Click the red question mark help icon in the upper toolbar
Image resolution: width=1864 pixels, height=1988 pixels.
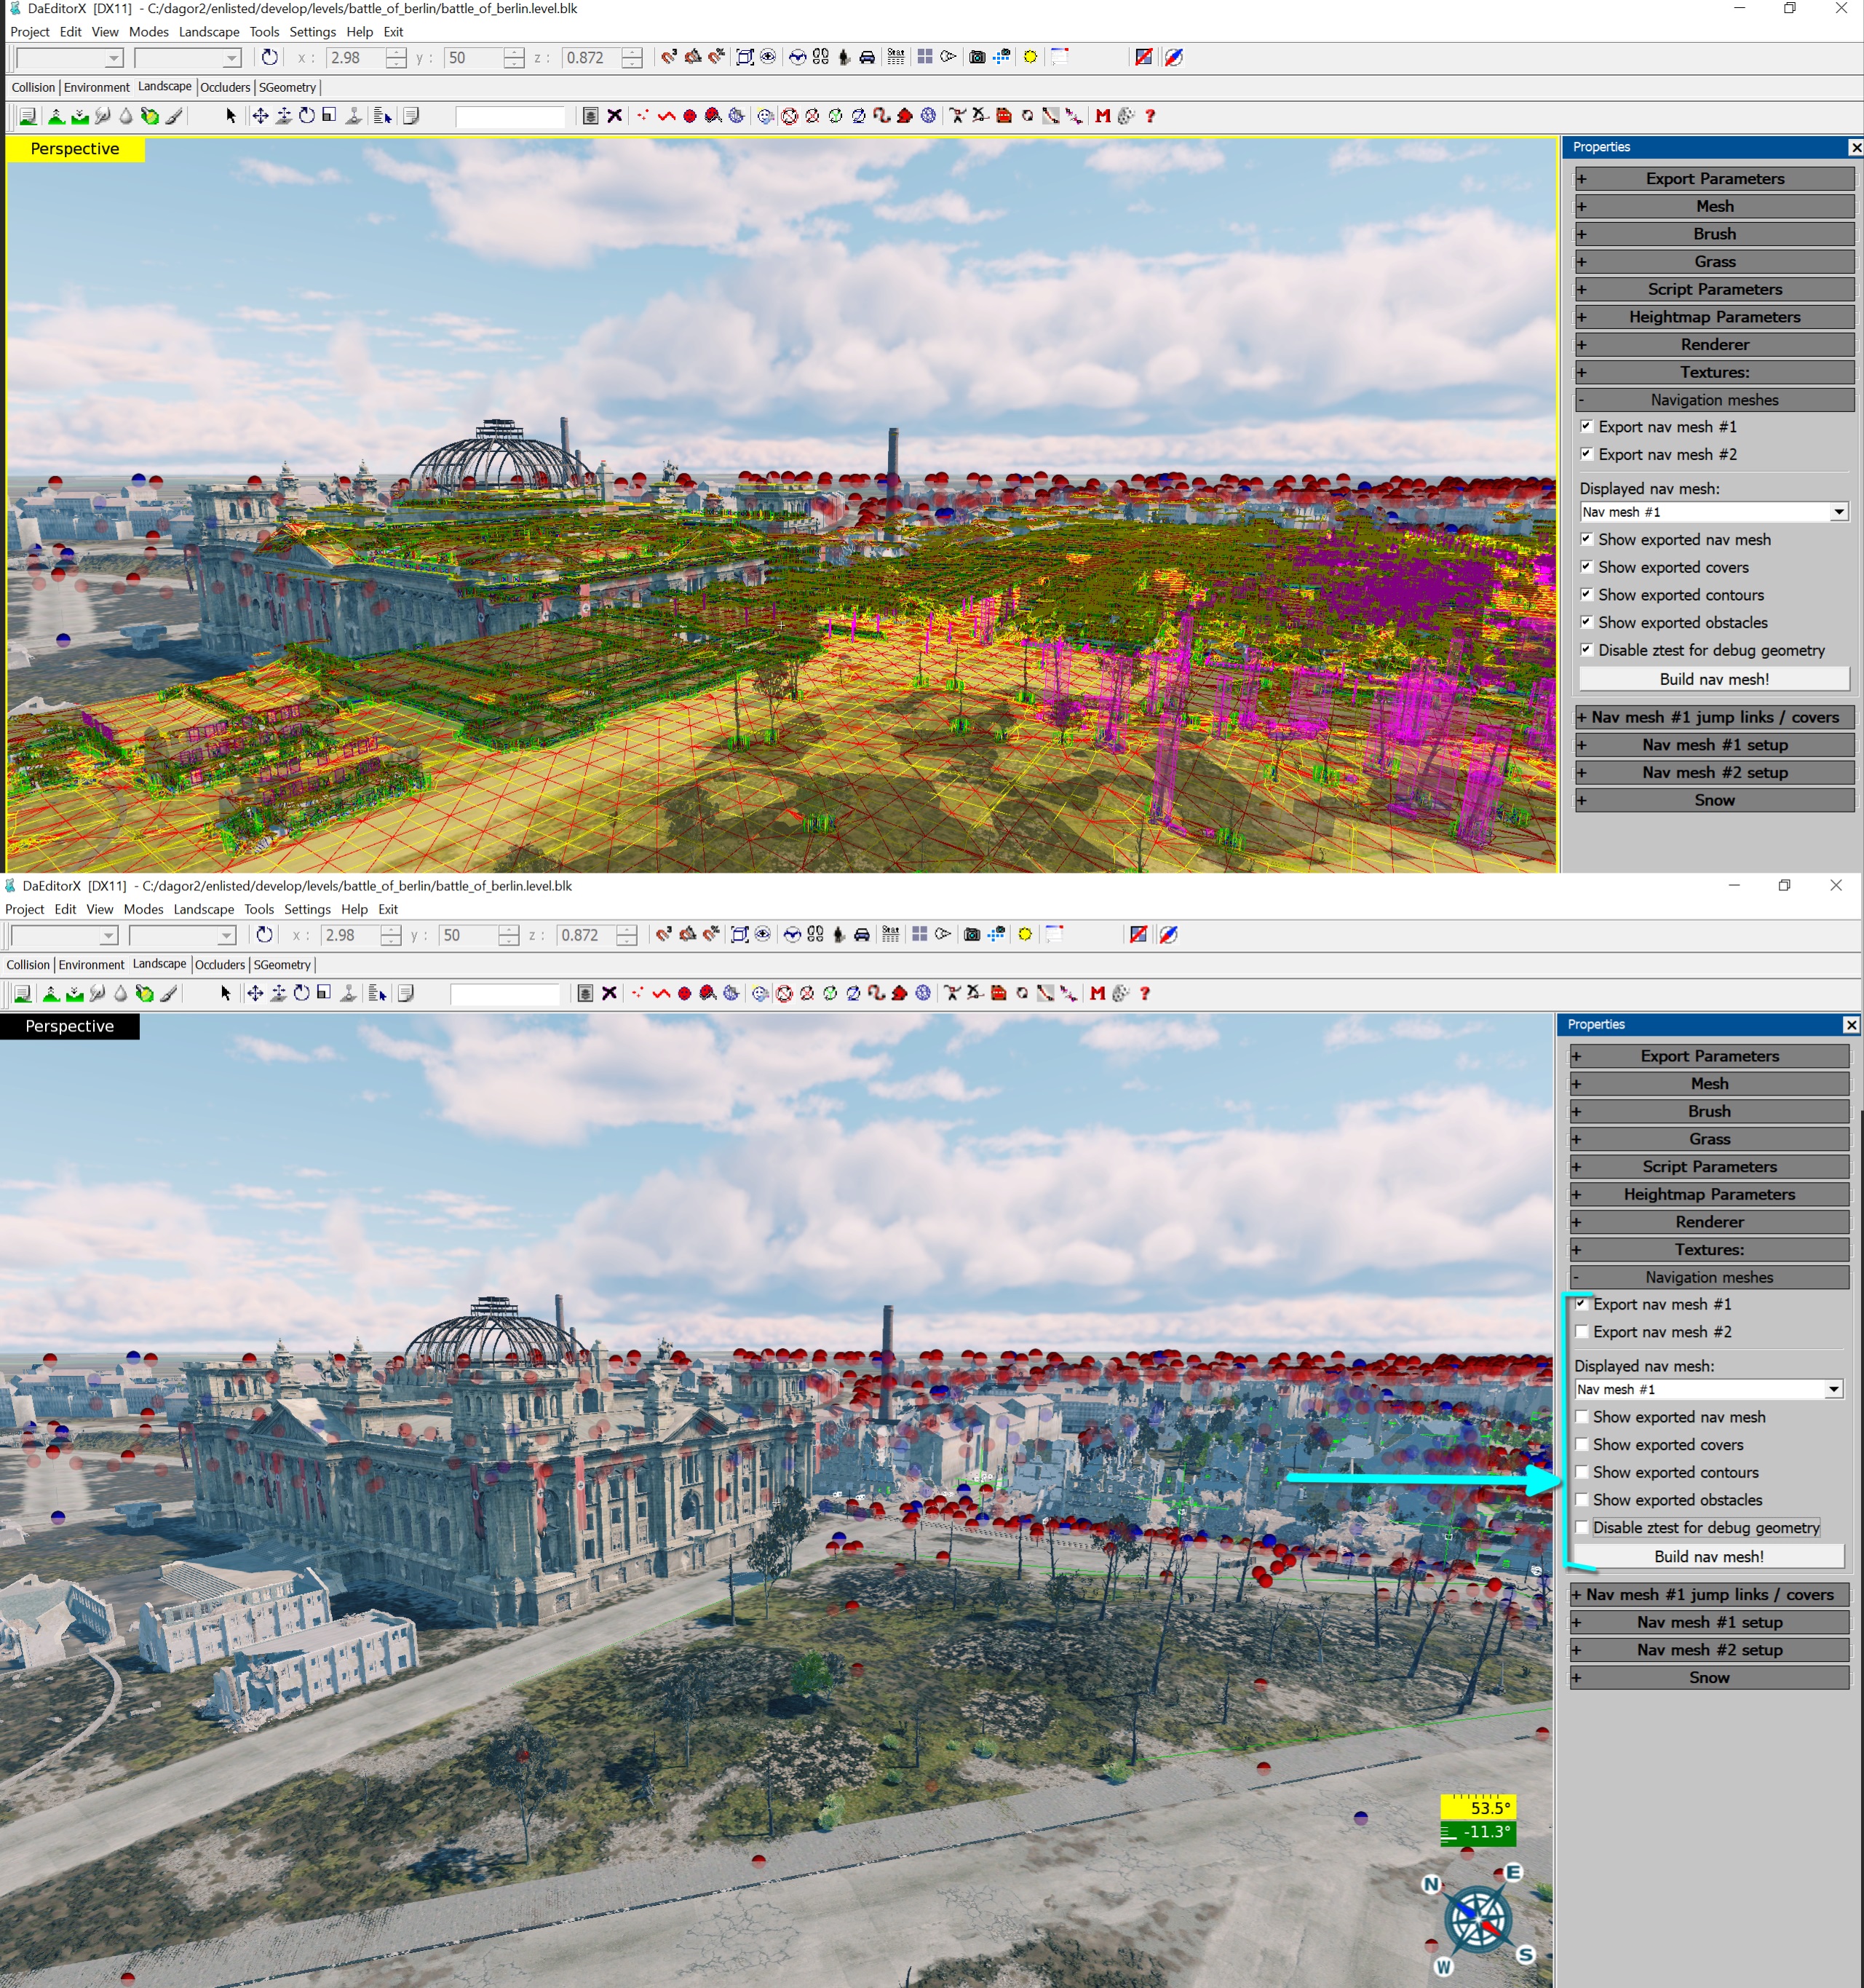1150,116
